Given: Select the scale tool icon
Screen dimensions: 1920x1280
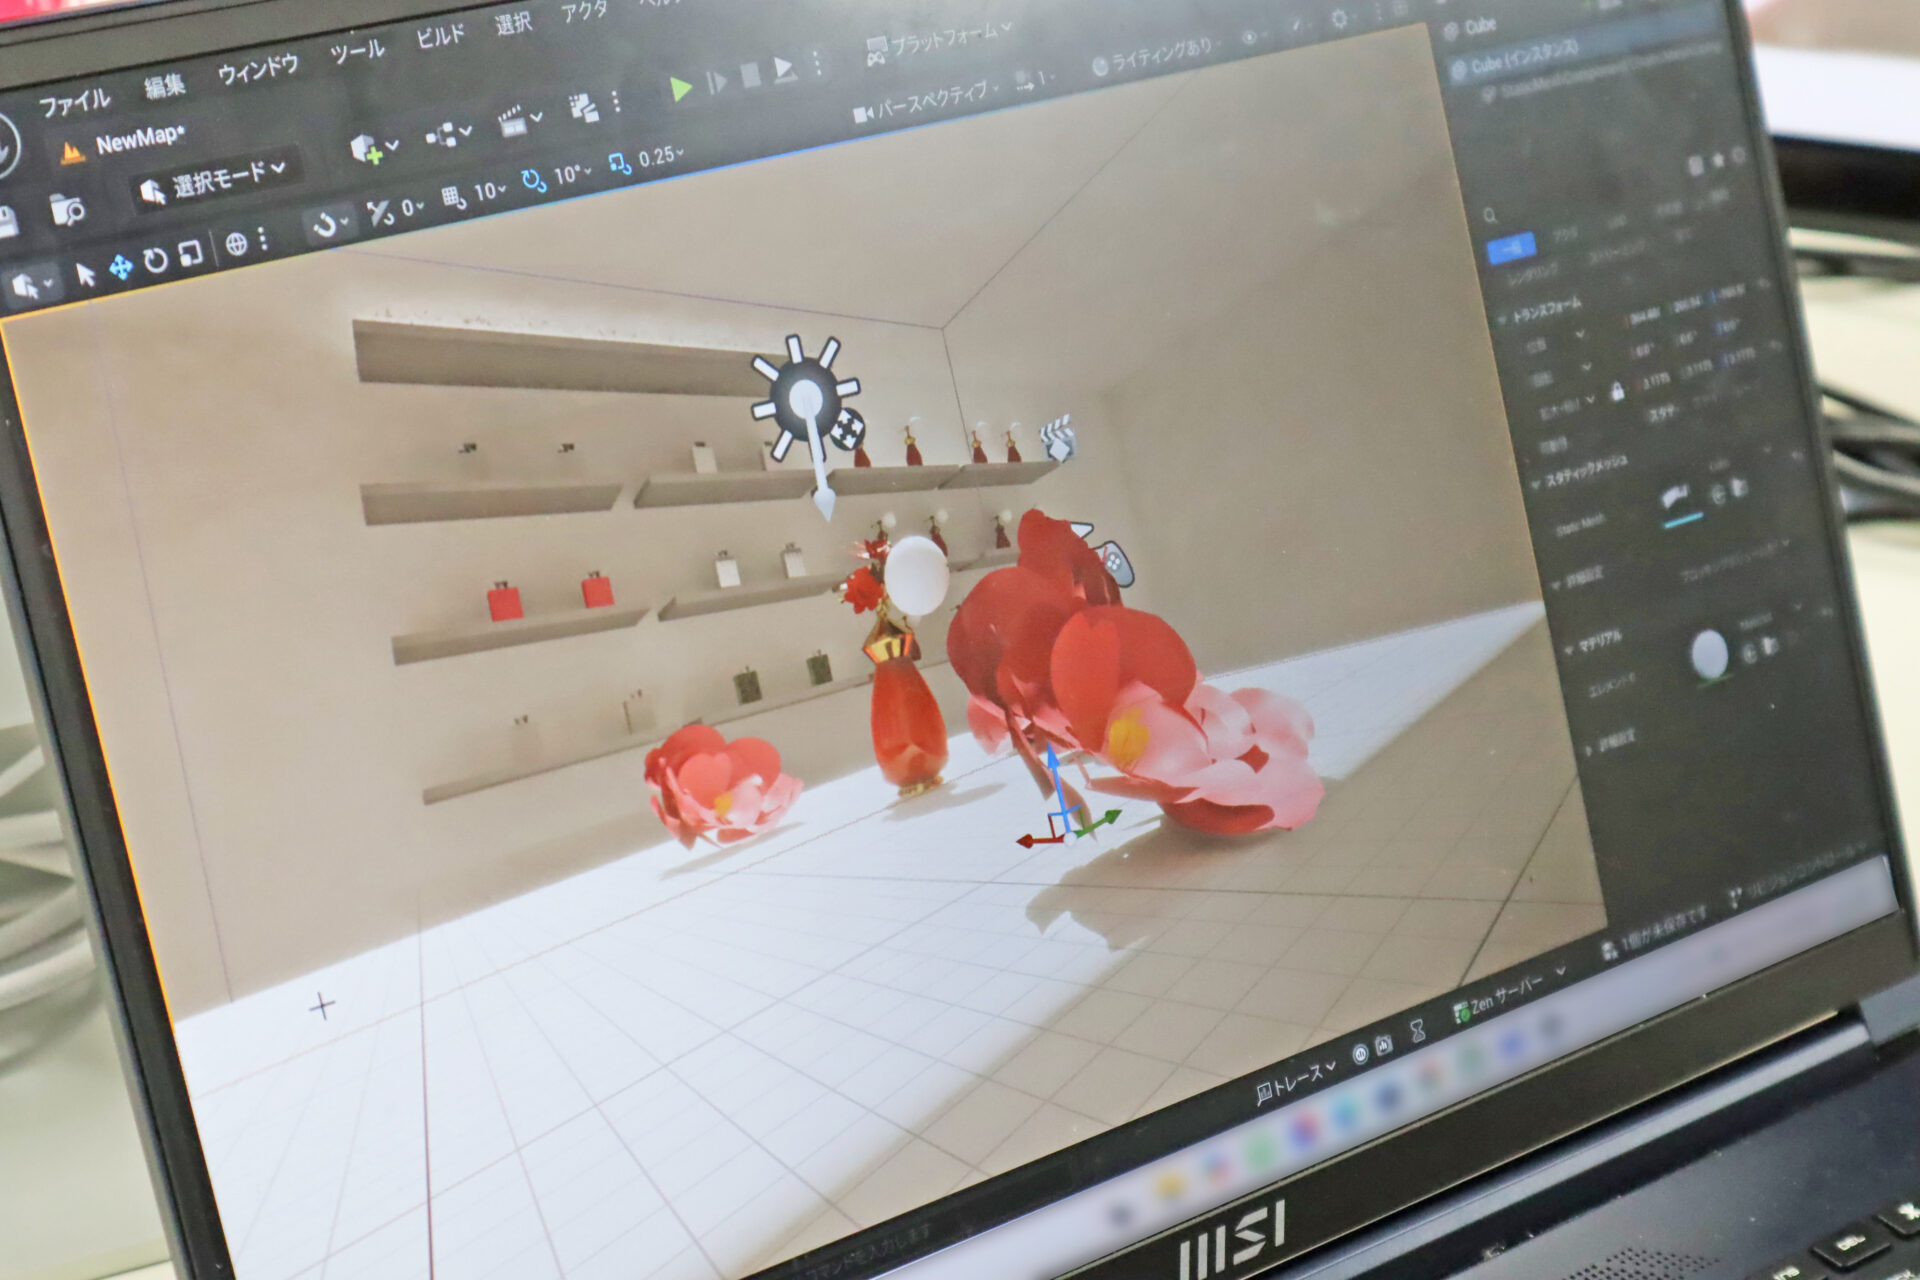Looking at the screenshot, I should 190,254.
